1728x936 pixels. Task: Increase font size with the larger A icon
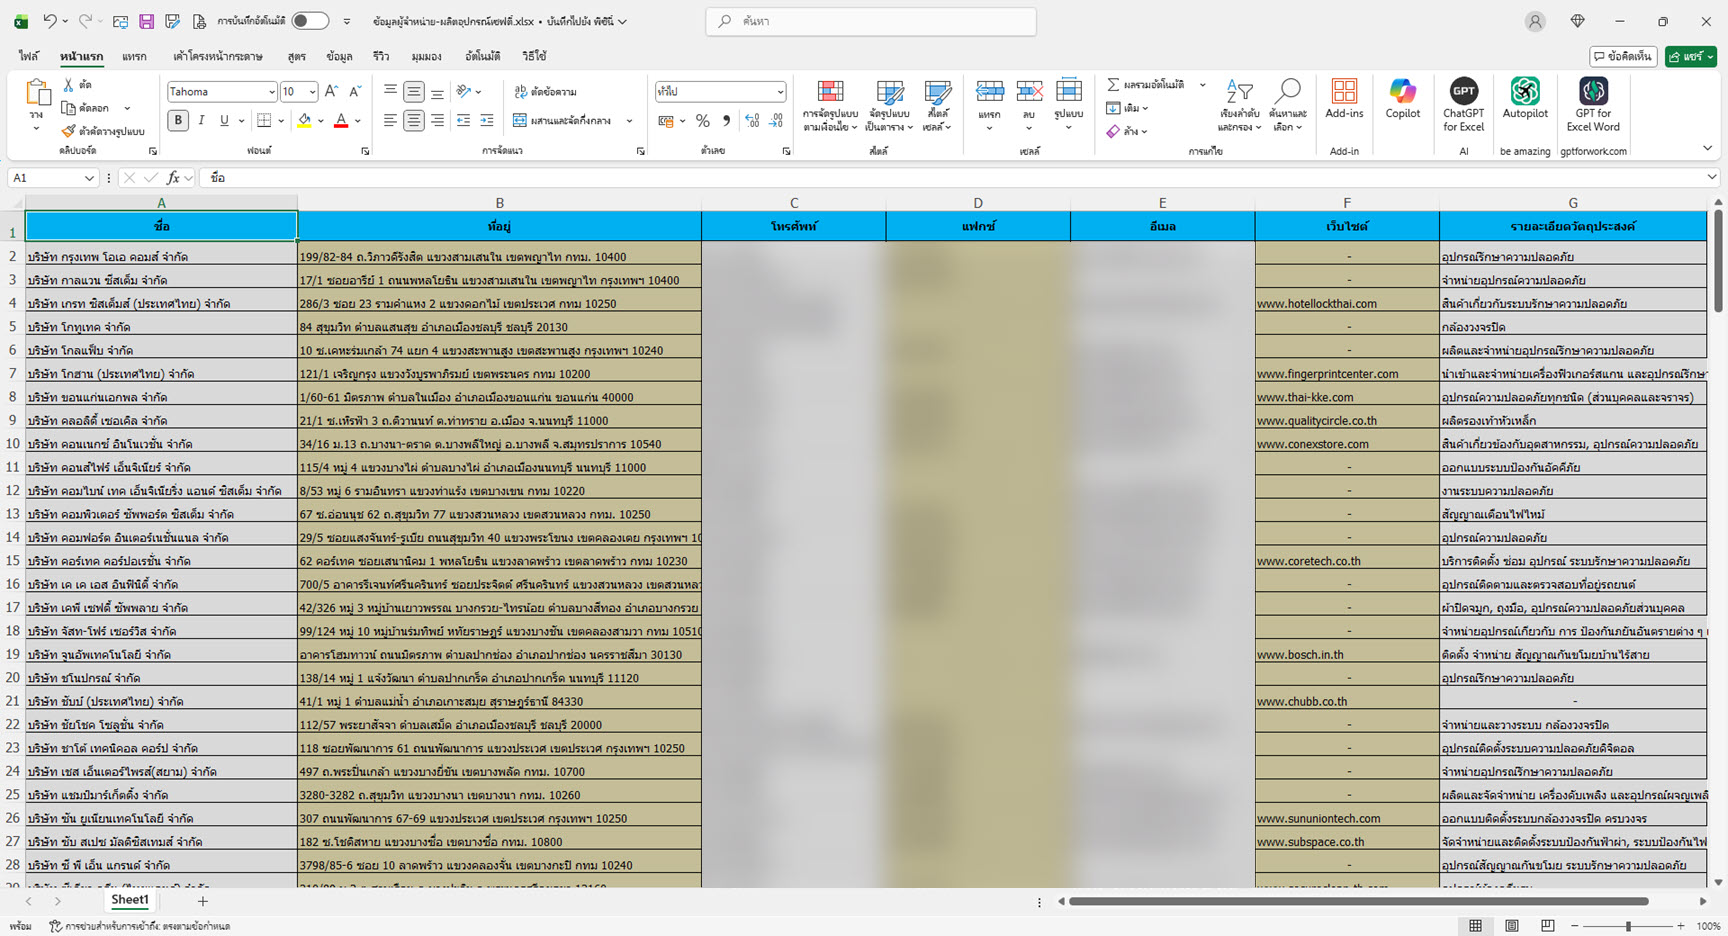[x=332, y=92]
